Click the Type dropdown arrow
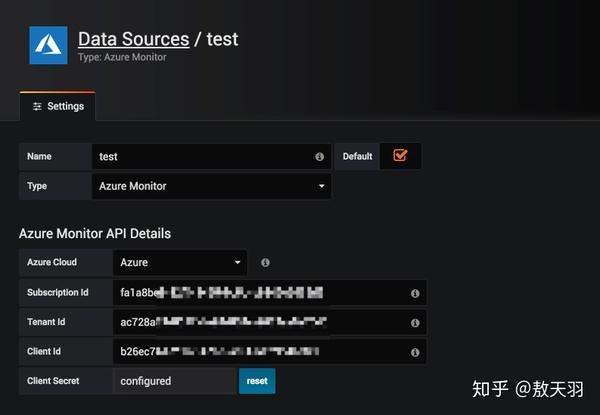 pos(321,186)
